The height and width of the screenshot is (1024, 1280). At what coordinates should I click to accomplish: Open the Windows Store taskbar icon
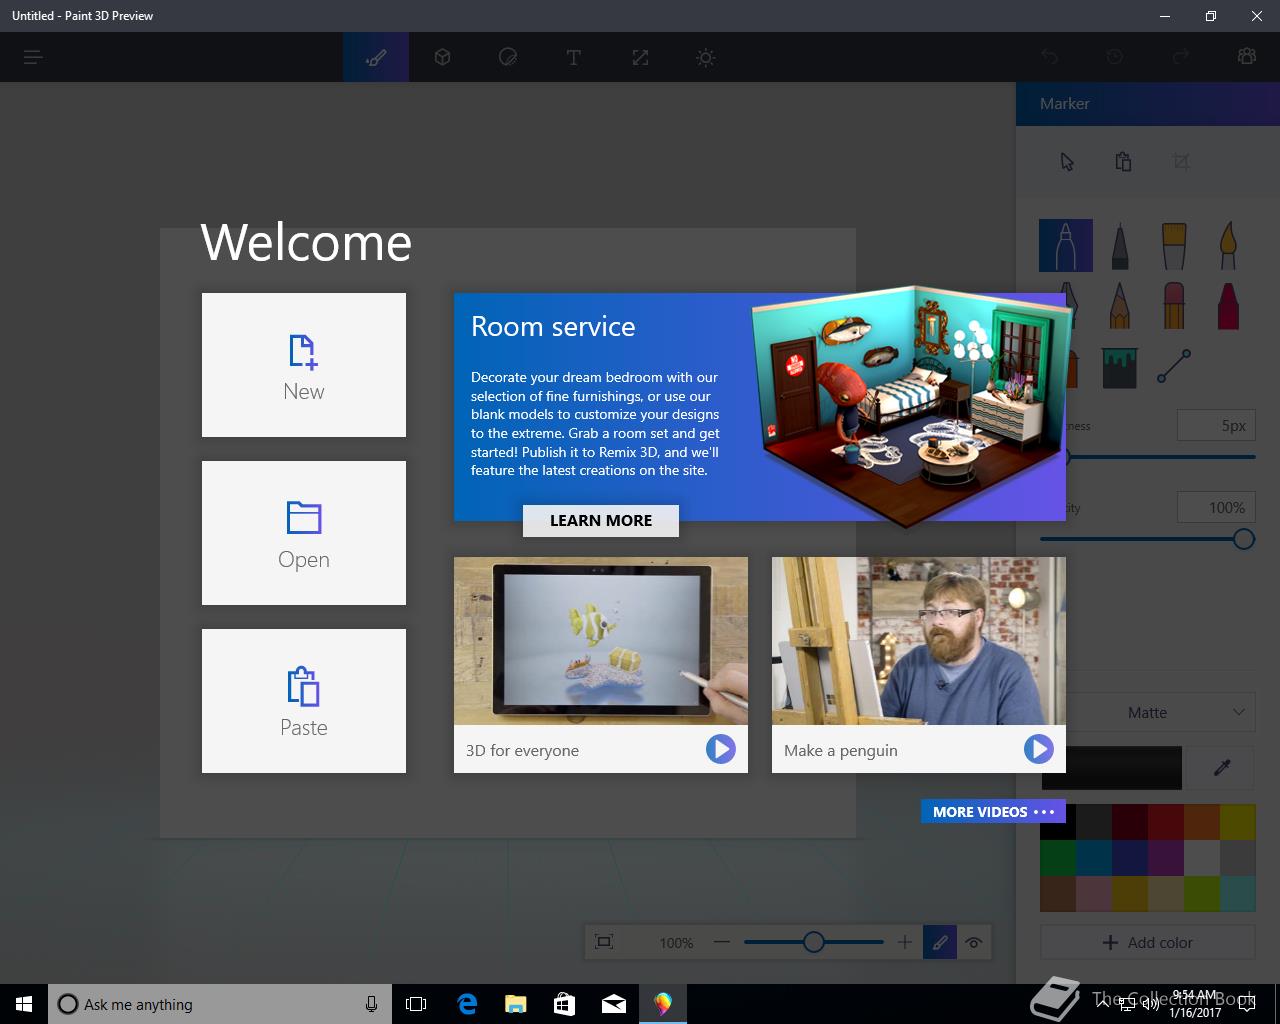pyautogui.click(x=565, y=1004)
